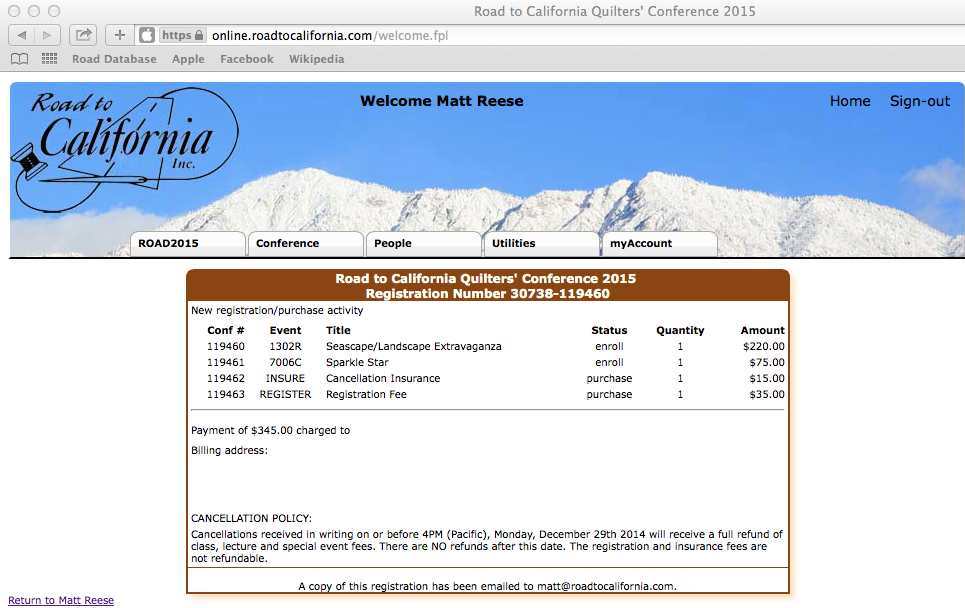This screenshot has height=608, width=965.
Task: Click conf number 119461
Action: click(x=225, y=362)
